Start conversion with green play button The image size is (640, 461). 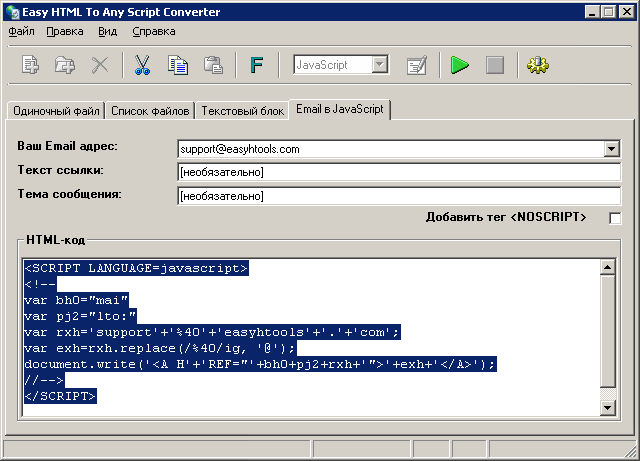tap(460, 65)
